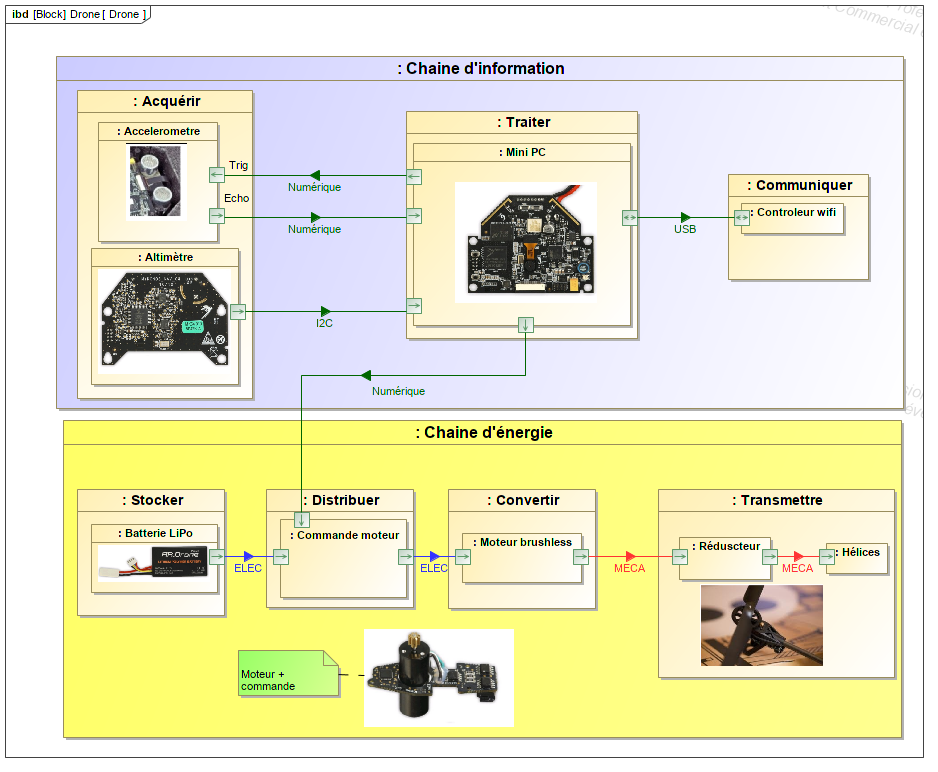The image size is (938, 772).
Task: Click the ibd Drone diagram header tab
Action: 78,15
